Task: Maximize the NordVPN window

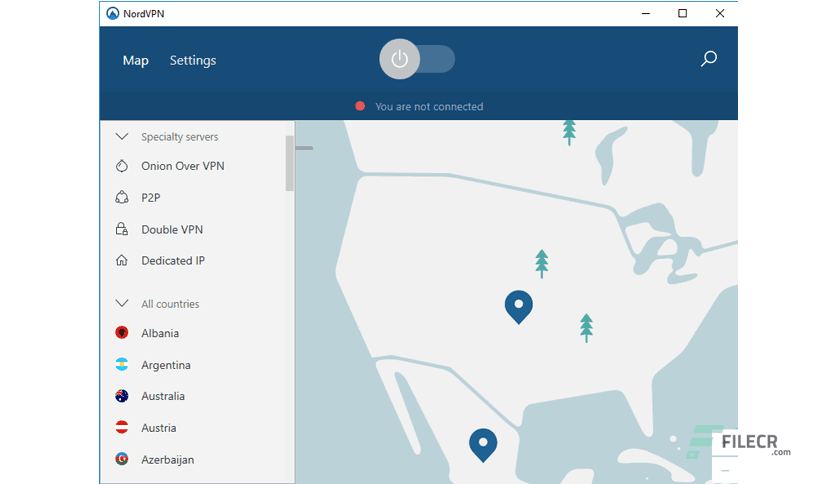Action: pyautogui.click(x=682, y=13)
